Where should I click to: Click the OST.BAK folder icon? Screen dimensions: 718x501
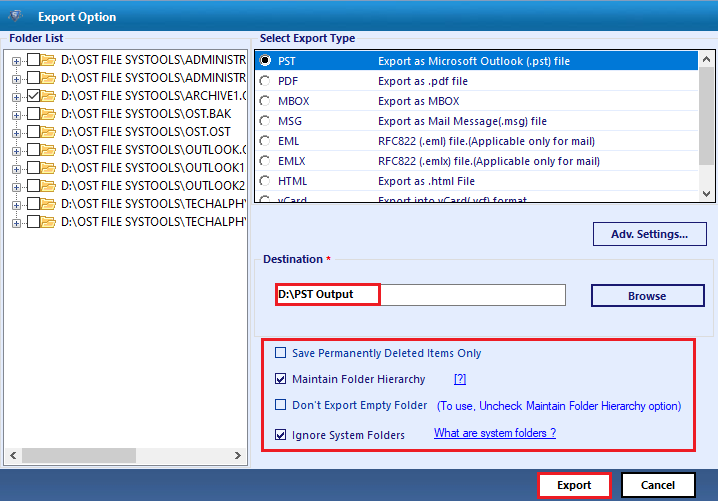49,114
